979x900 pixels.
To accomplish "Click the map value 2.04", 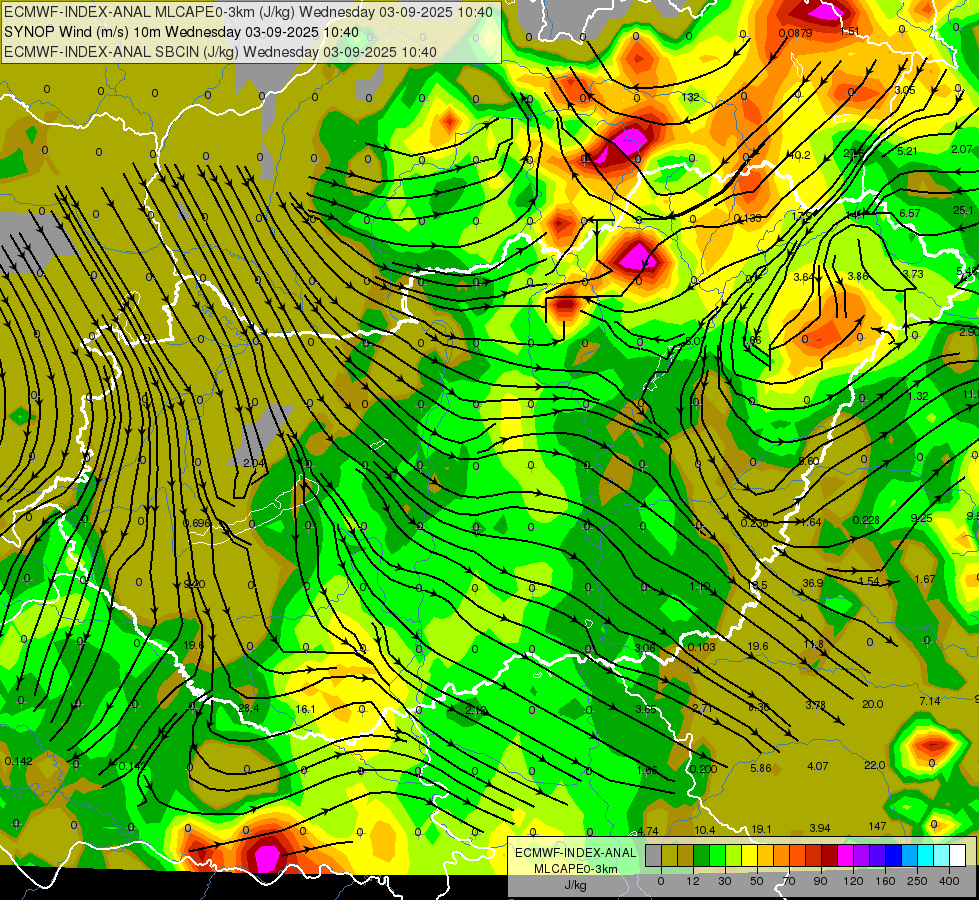I will [x=254, y=463].
